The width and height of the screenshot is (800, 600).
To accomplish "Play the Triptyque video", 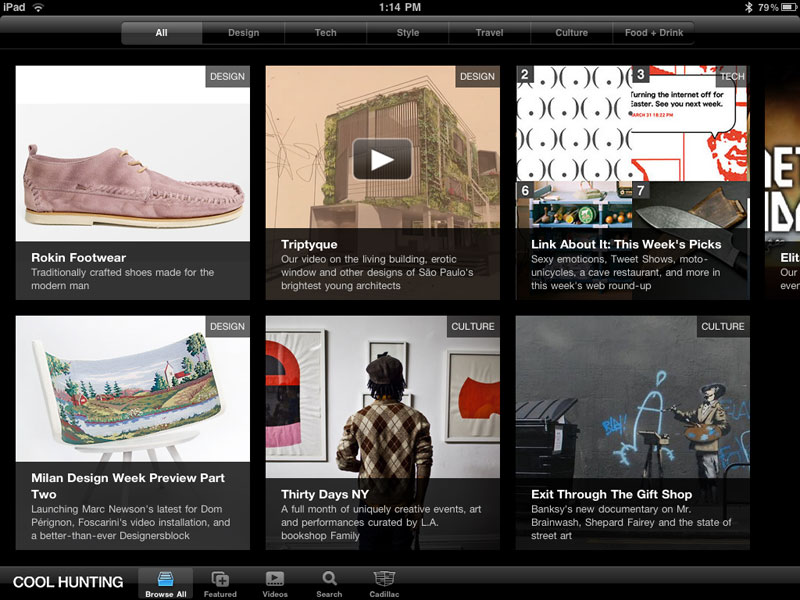I will [382, 159].
